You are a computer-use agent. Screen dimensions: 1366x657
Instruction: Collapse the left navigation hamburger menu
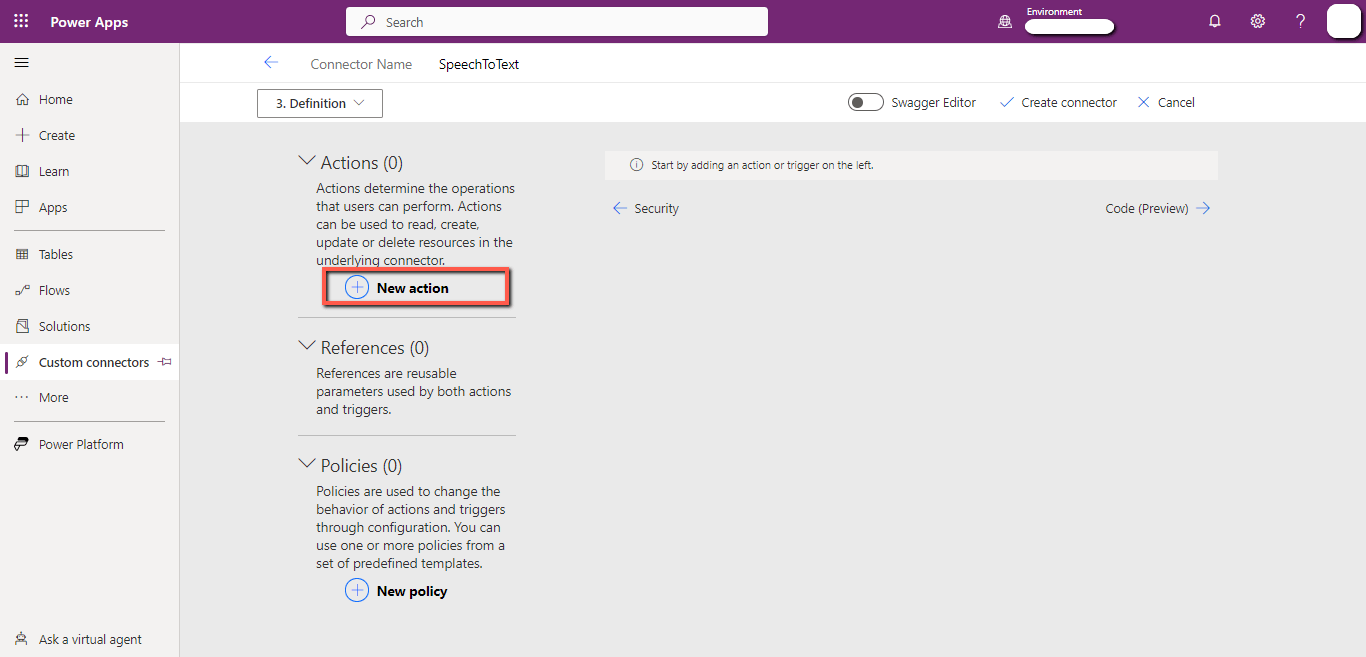[x=21, y=63]
